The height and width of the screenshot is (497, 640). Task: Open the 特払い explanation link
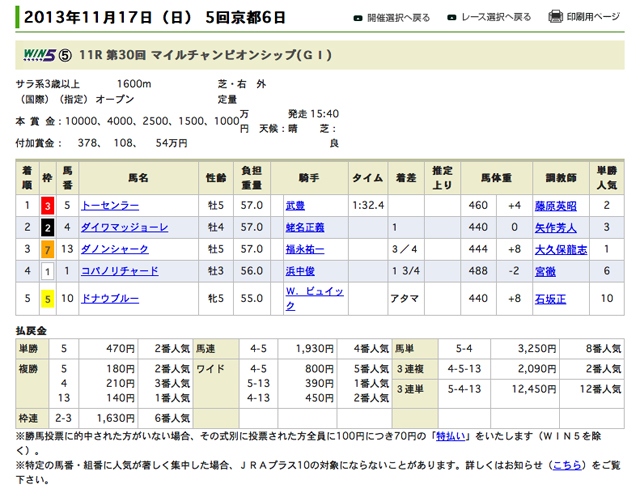tap(451, 436)
